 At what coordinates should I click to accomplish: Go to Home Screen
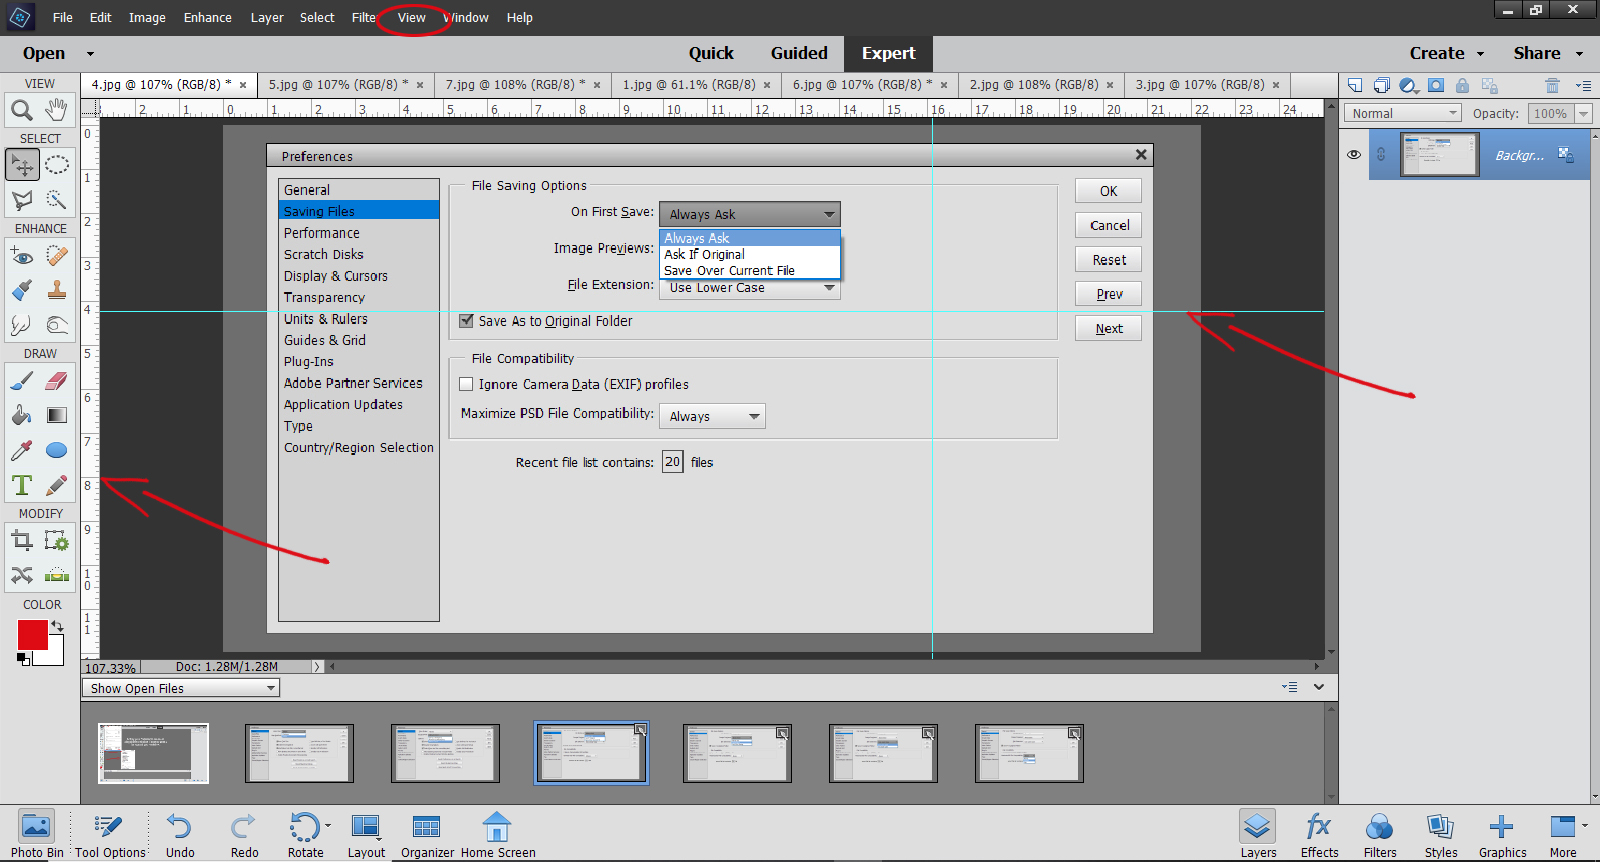(x=498, y=835)
